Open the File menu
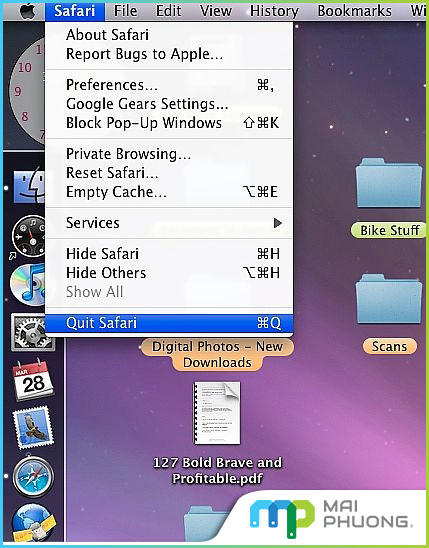This screenshot has height=548, width=429. 125,11
